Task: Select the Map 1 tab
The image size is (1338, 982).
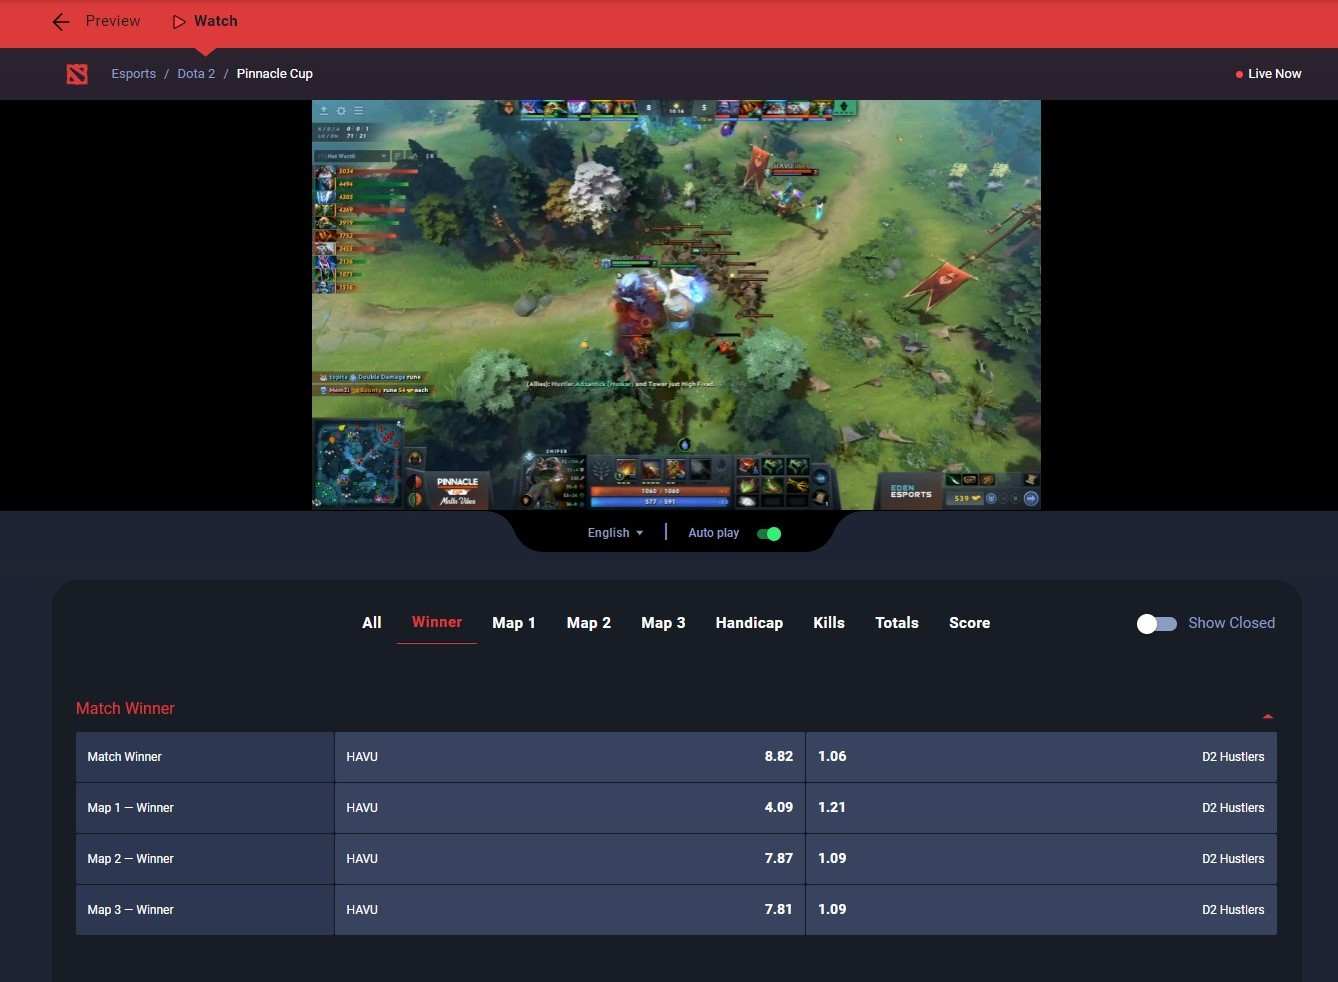Action: (514, 623)
